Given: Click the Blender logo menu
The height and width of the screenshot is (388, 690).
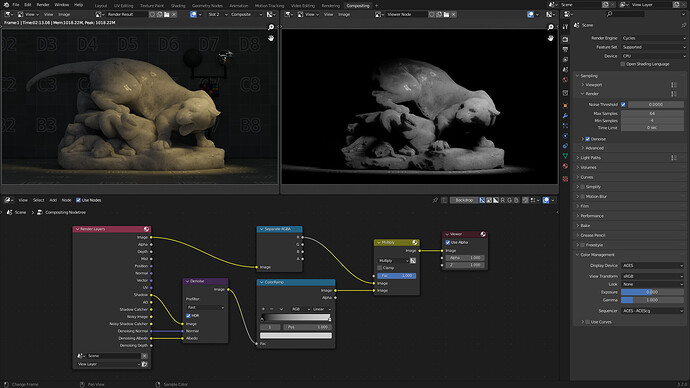Looking at the screenshot, I should click(x=6, y=5).
